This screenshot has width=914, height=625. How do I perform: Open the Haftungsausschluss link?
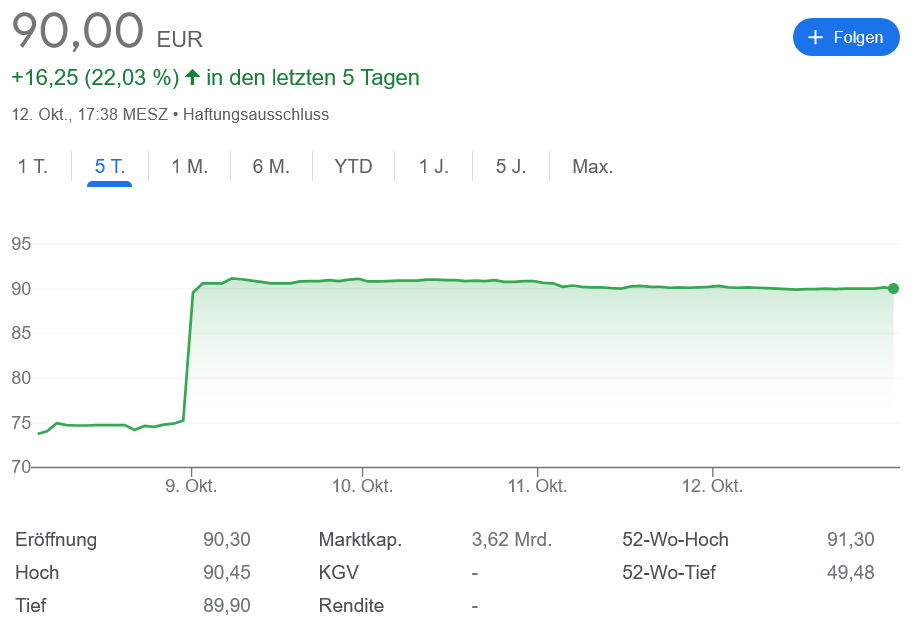[x=256, y=114]
